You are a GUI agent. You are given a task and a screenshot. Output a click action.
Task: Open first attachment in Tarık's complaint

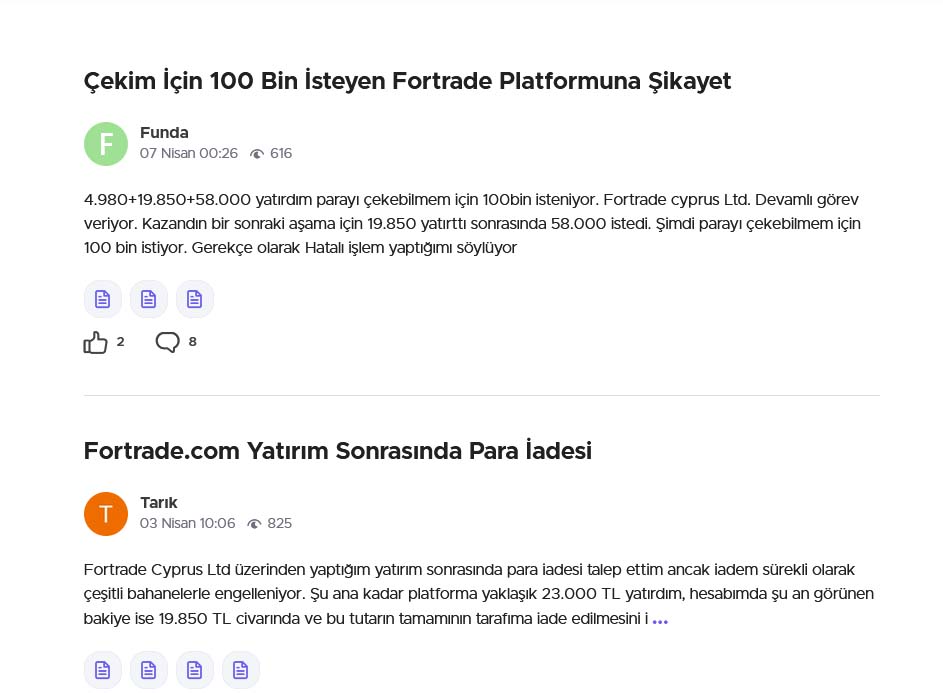click(102, 669)
